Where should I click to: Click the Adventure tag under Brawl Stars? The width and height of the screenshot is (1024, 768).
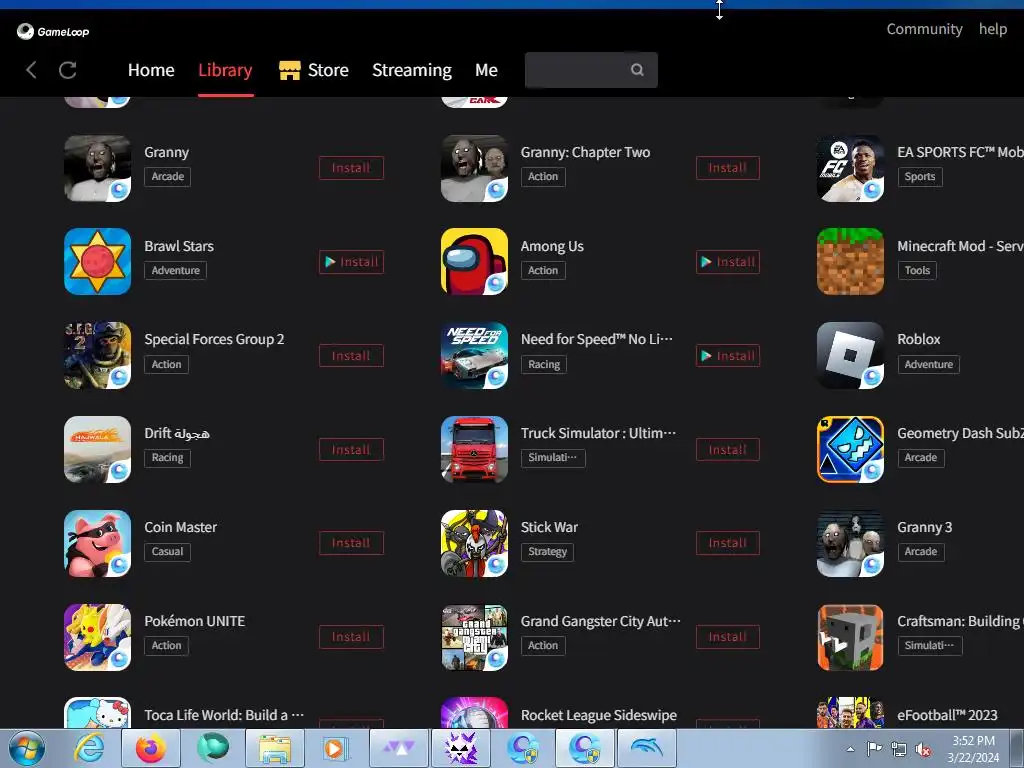point(176,270)
